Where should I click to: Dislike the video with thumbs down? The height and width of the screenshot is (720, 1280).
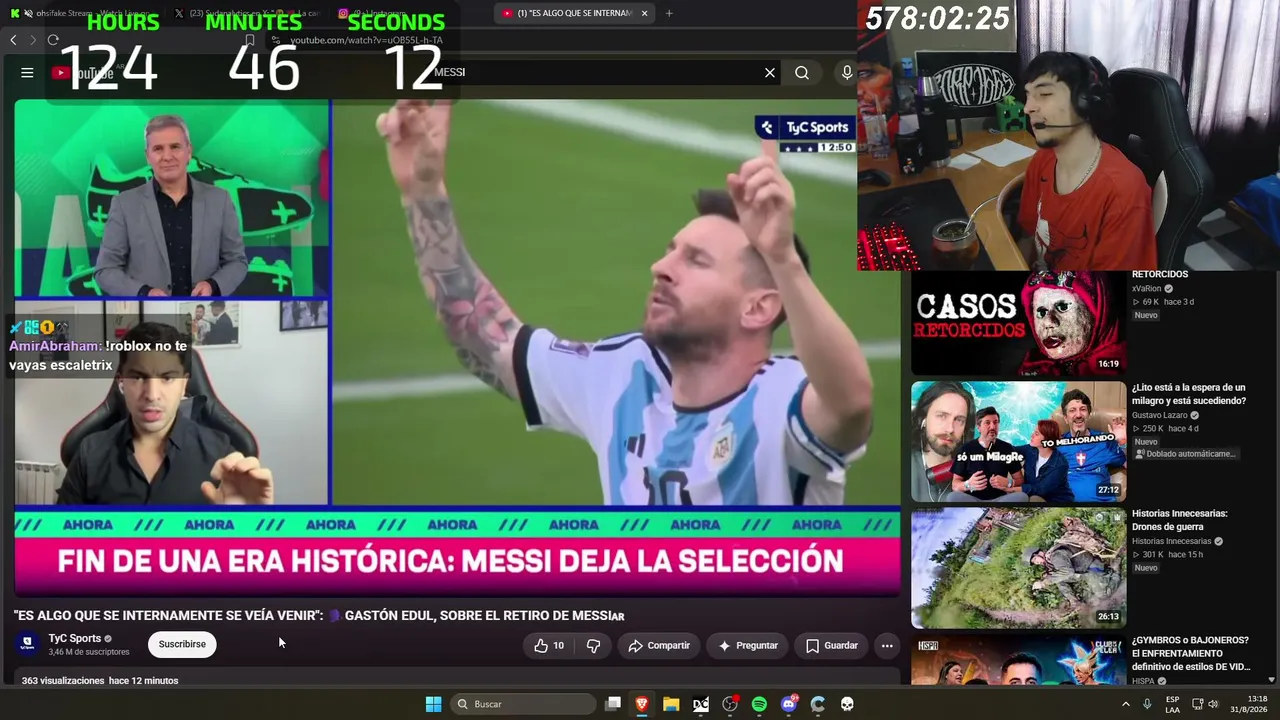(593, 645)
